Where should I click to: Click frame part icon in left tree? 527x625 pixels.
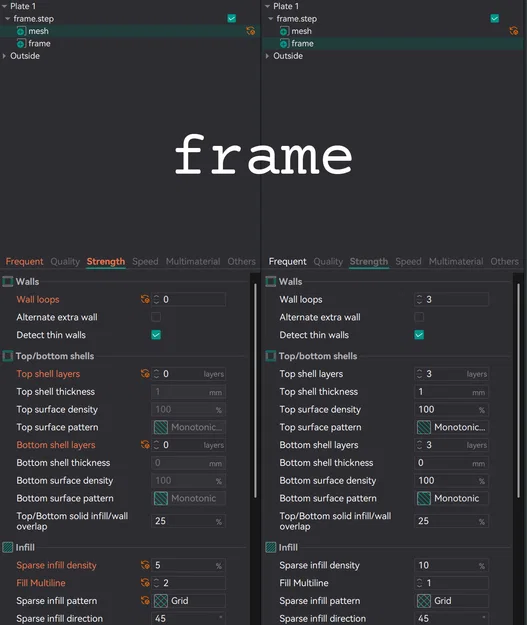[x=21, y=43]
